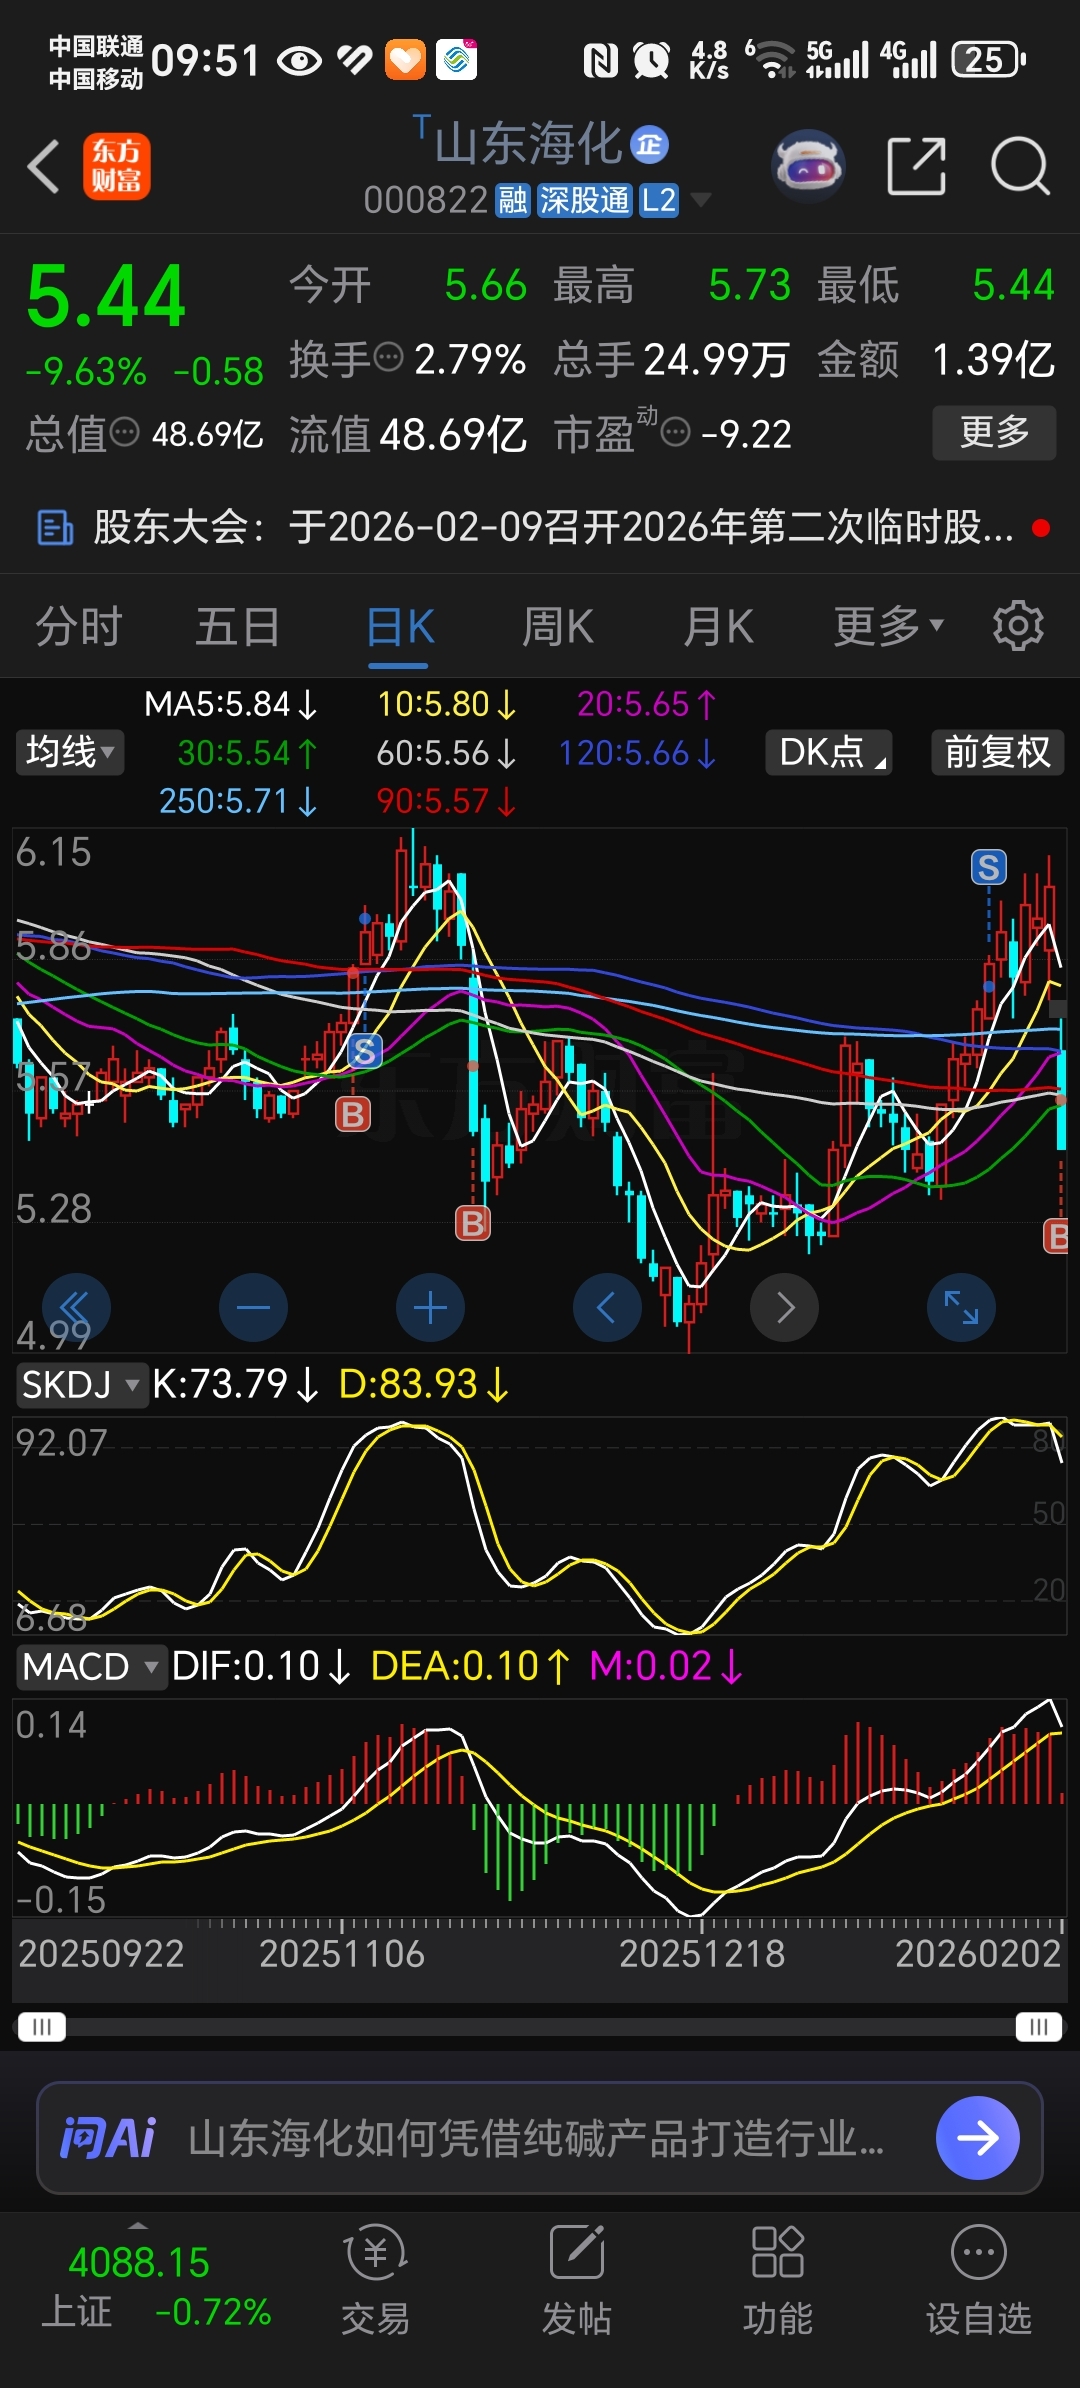Tap the battery 25 status indicator
The height and width of the screenshot is (2388, 1080).
pyautogui.click(x=989, y=60)
